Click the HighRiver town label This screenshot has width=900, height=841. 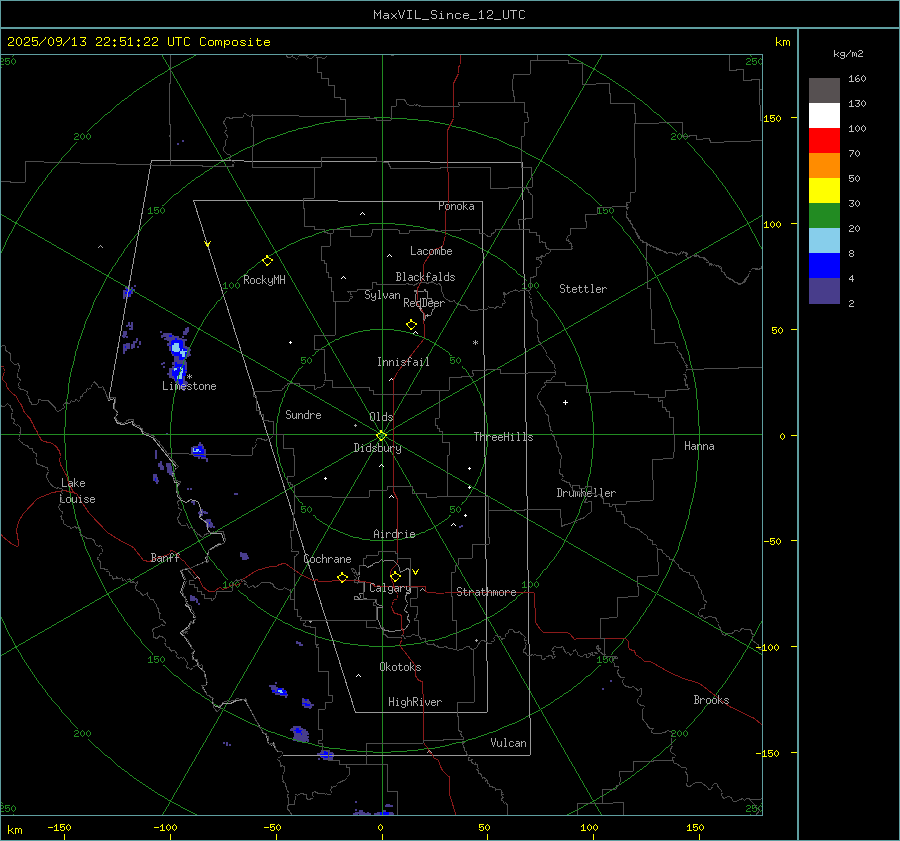(x=415, y=702)
